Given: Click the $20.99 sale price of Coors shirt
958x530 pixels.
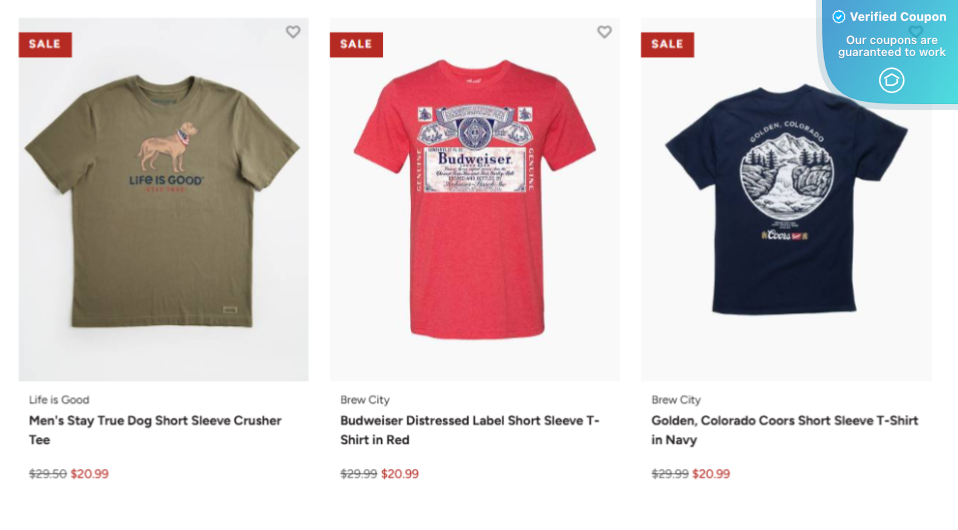Looking at the screenshot, I should 711,474.
